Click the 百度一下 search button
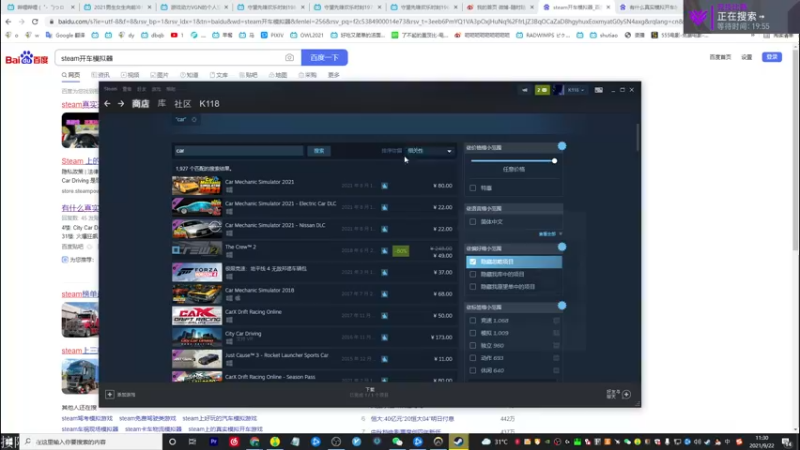Screen dimensions: 800x450 tap(324, 58)
